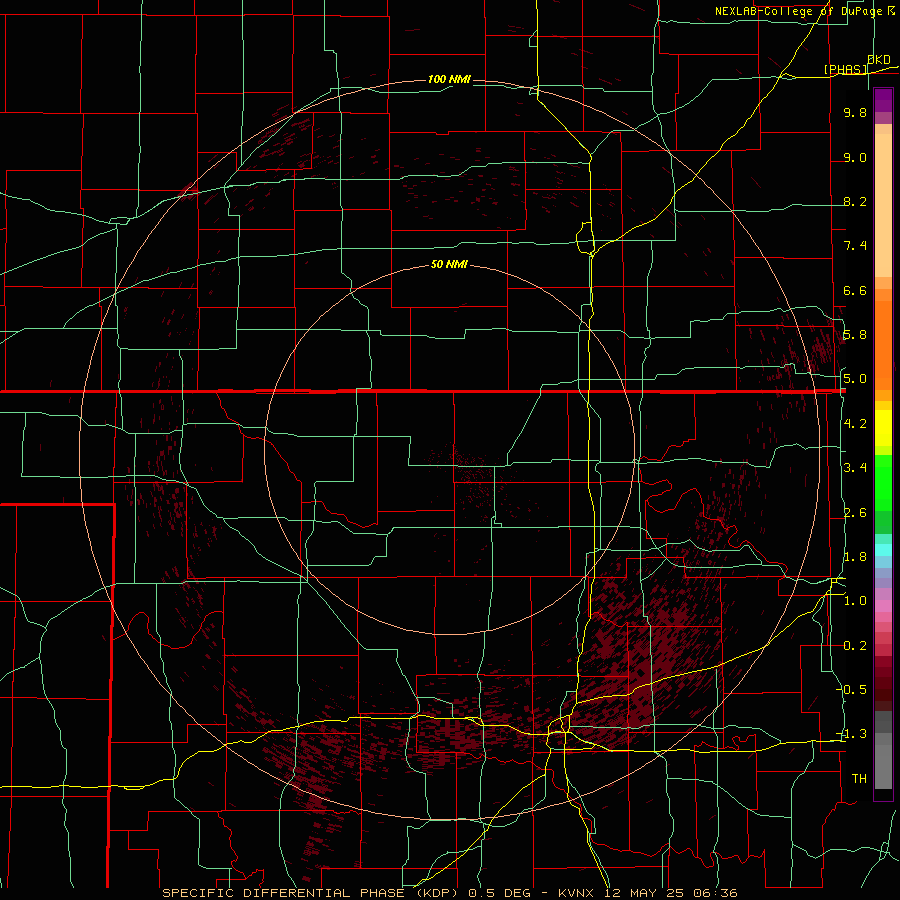Click the "0.2" scale value
Viewport: 900px width, 900px height.
point(855,646)
